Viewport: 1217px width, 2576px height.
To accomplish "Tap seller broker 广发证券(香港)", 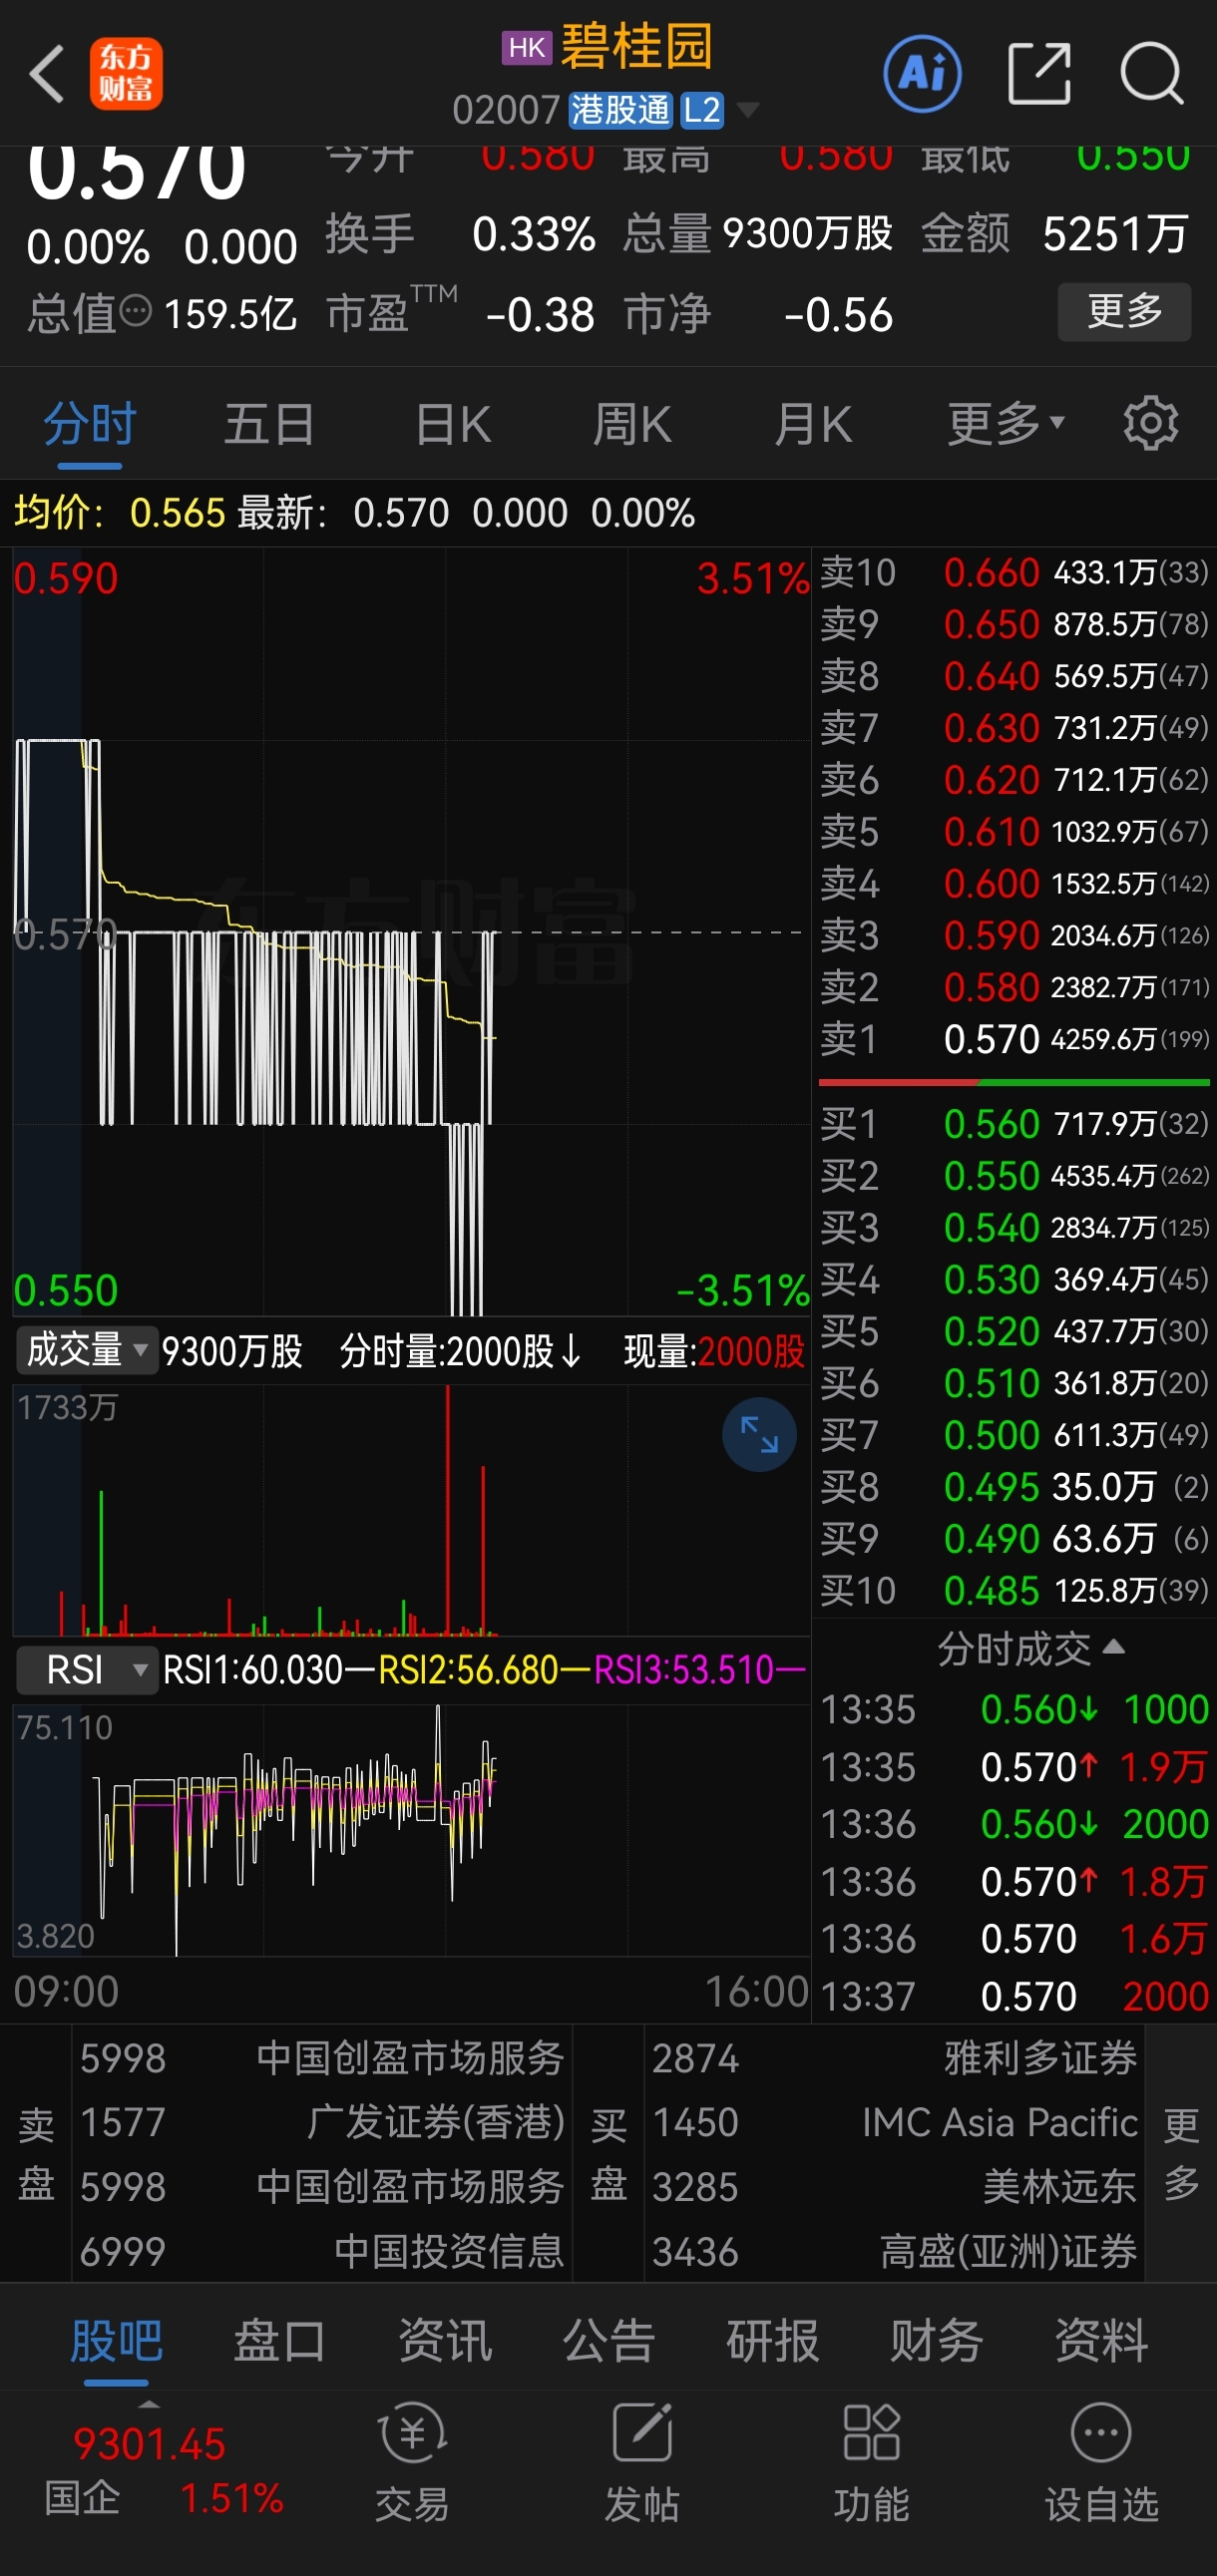I will [x=435, y=2122].
